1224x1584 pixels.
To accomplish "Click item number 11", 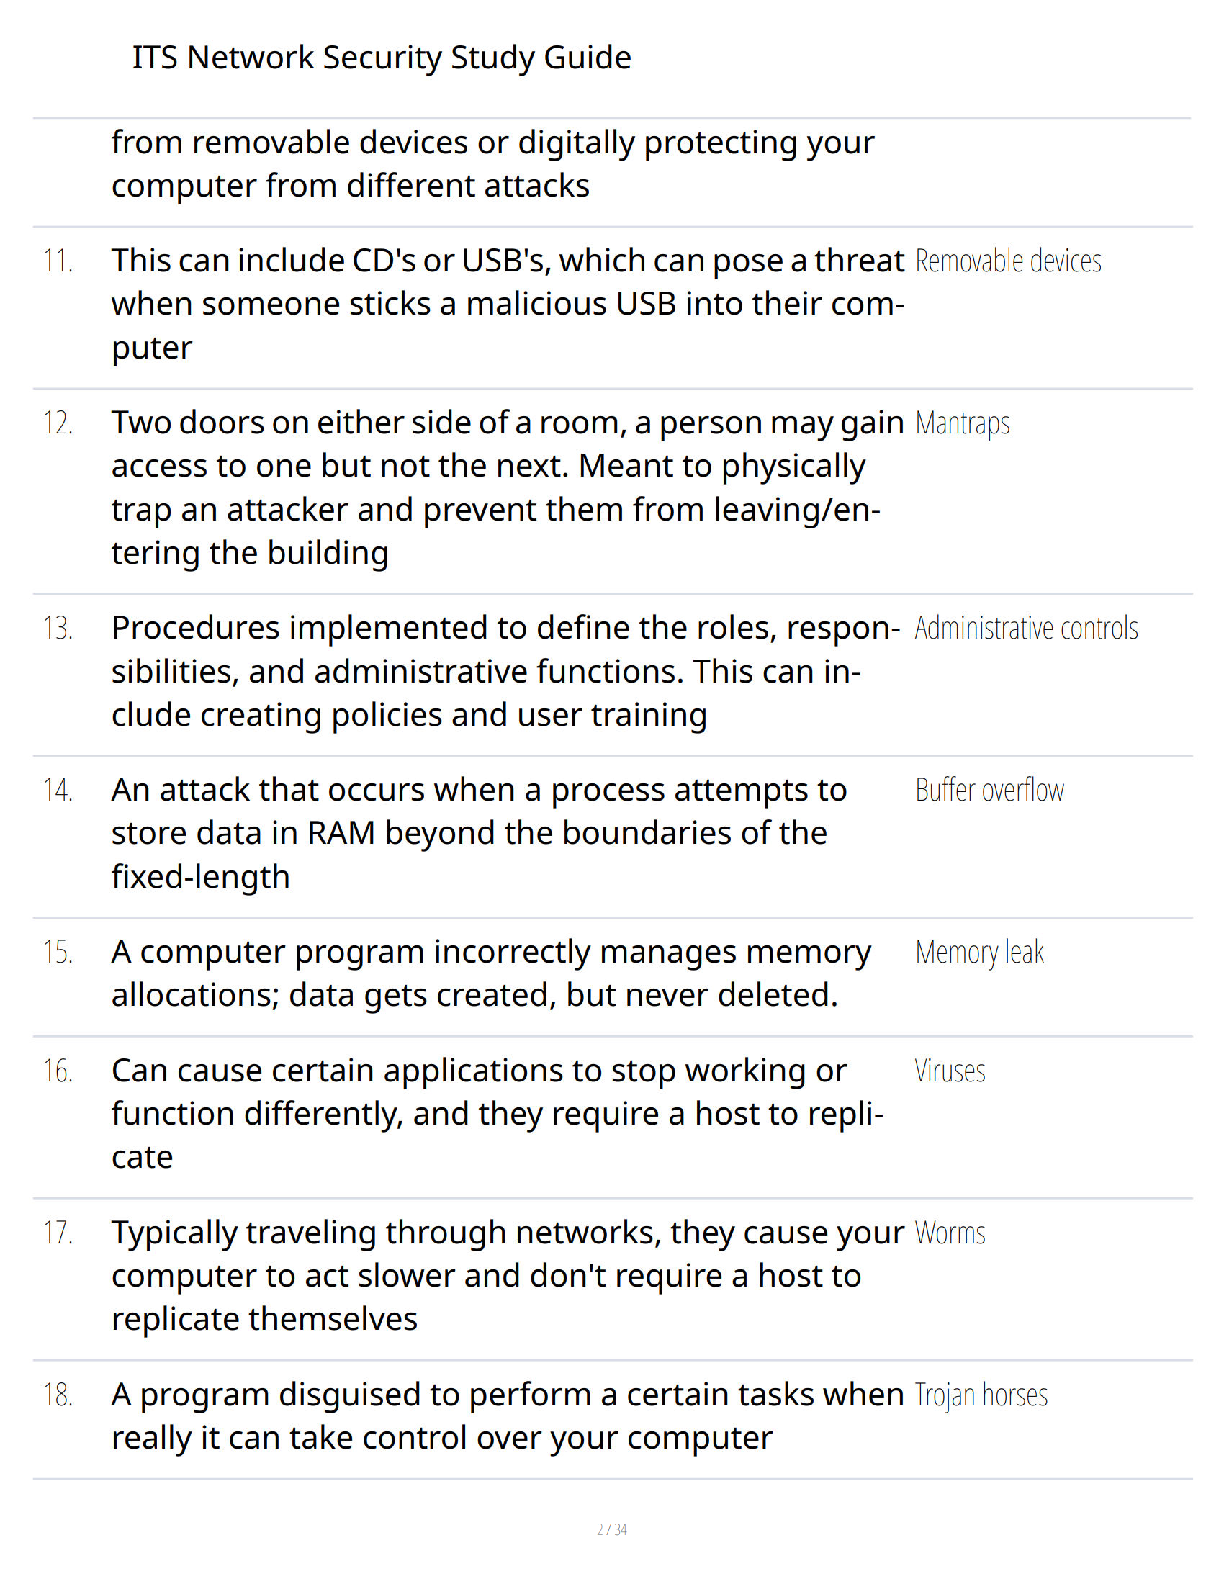I will tap(58, 261).
